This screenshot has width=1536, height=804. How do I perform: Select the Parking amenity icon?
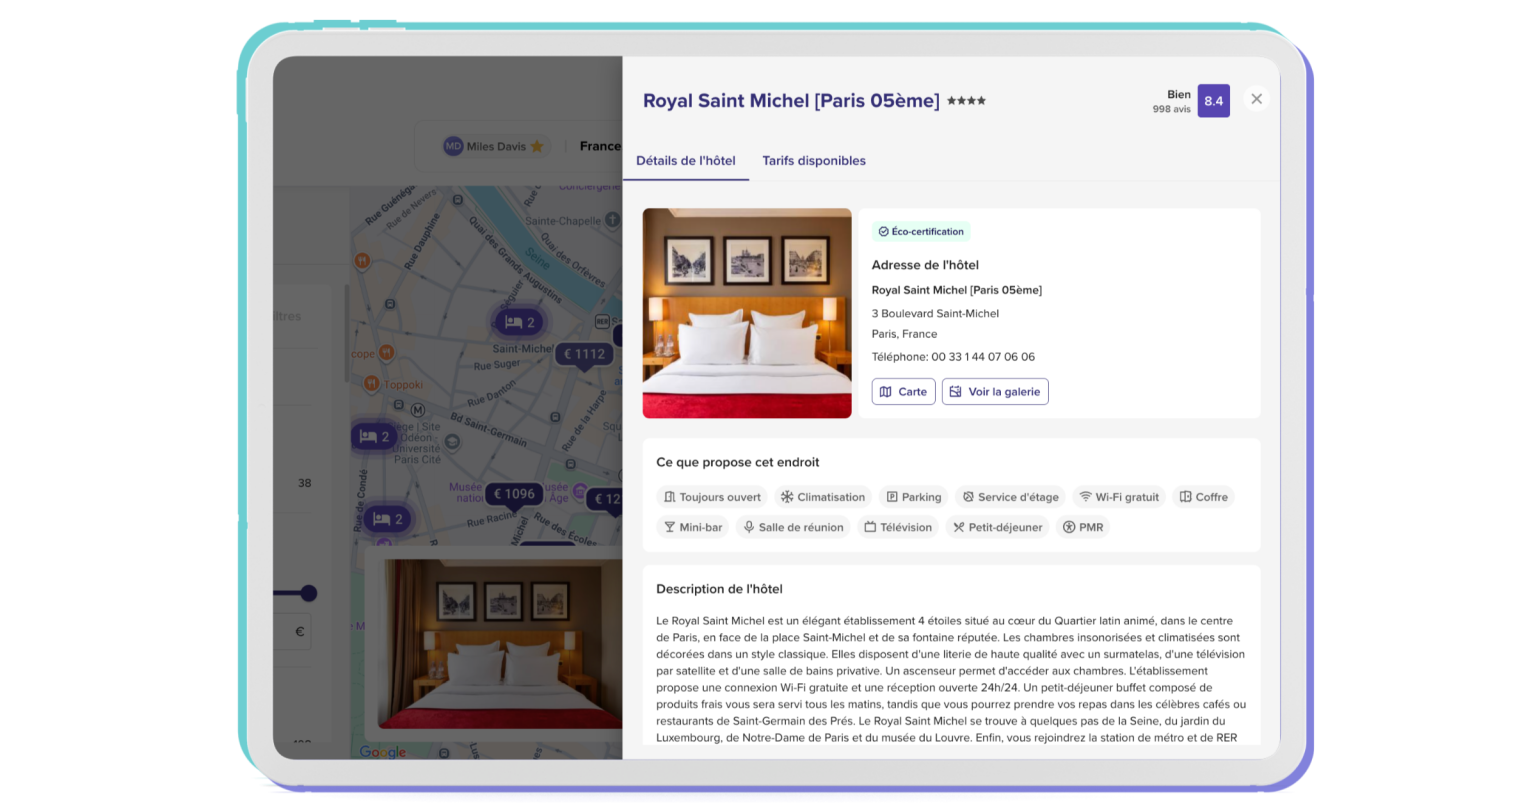coord(892,497)
